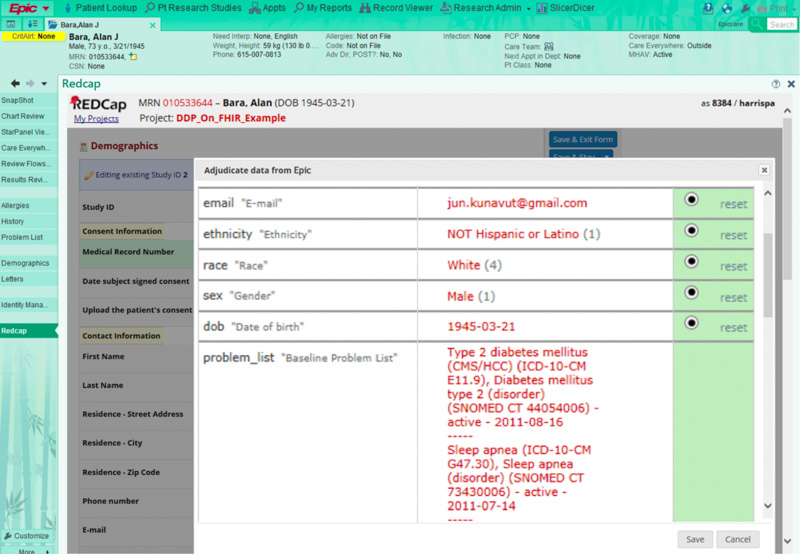Open My Reports from the toolbar
This screenshot has height=554, width=800.
pos(323,8)
